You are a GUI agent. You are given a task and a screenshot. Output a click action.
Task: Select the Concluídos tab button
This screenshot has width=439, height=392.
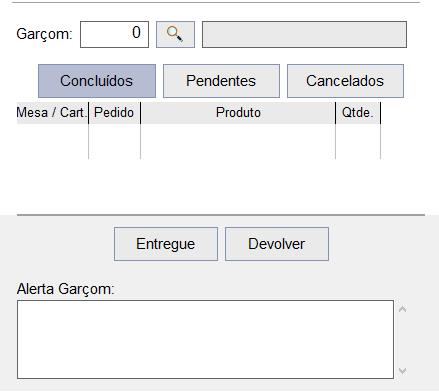[97, 81]
